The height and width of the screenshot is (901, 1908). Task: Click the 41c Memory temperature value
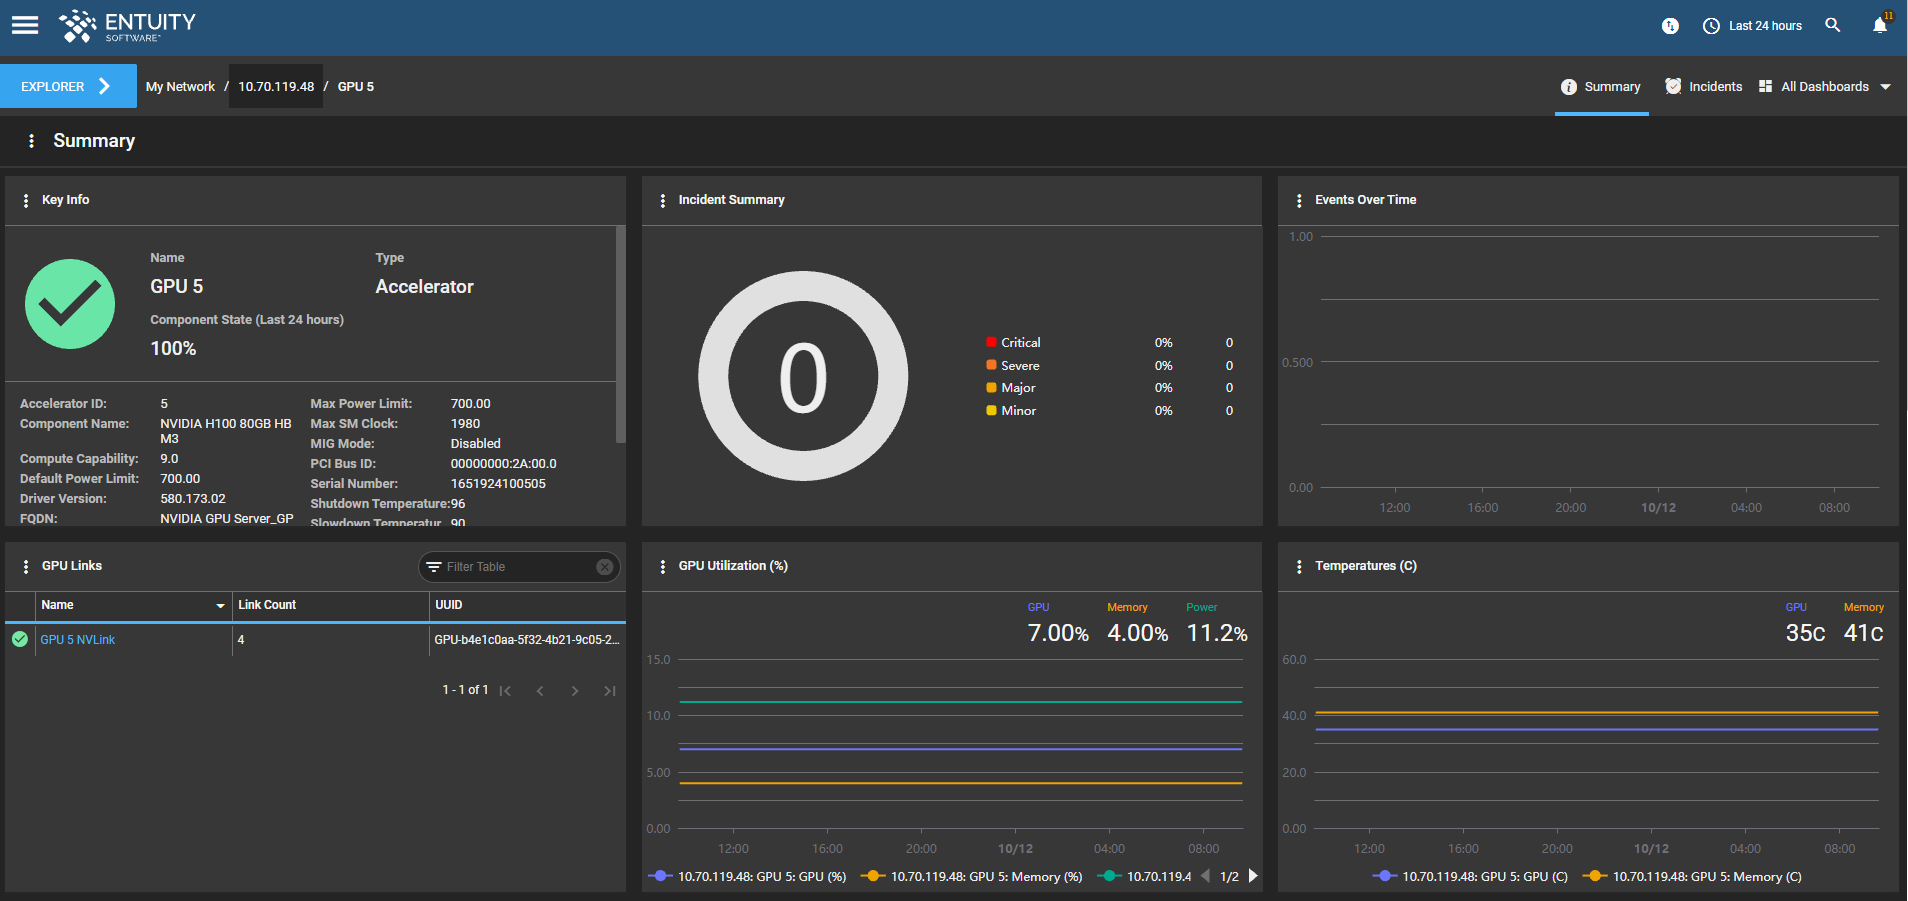pos(1864,633)
